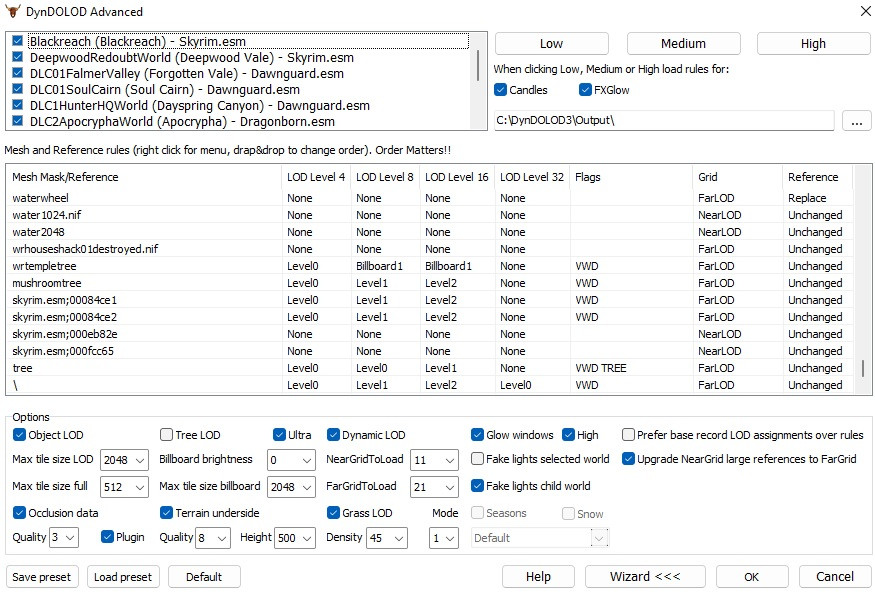Click the DynDOLOD cow skull title icon
The width and height of the screenshot is (875, 594).
12,11
